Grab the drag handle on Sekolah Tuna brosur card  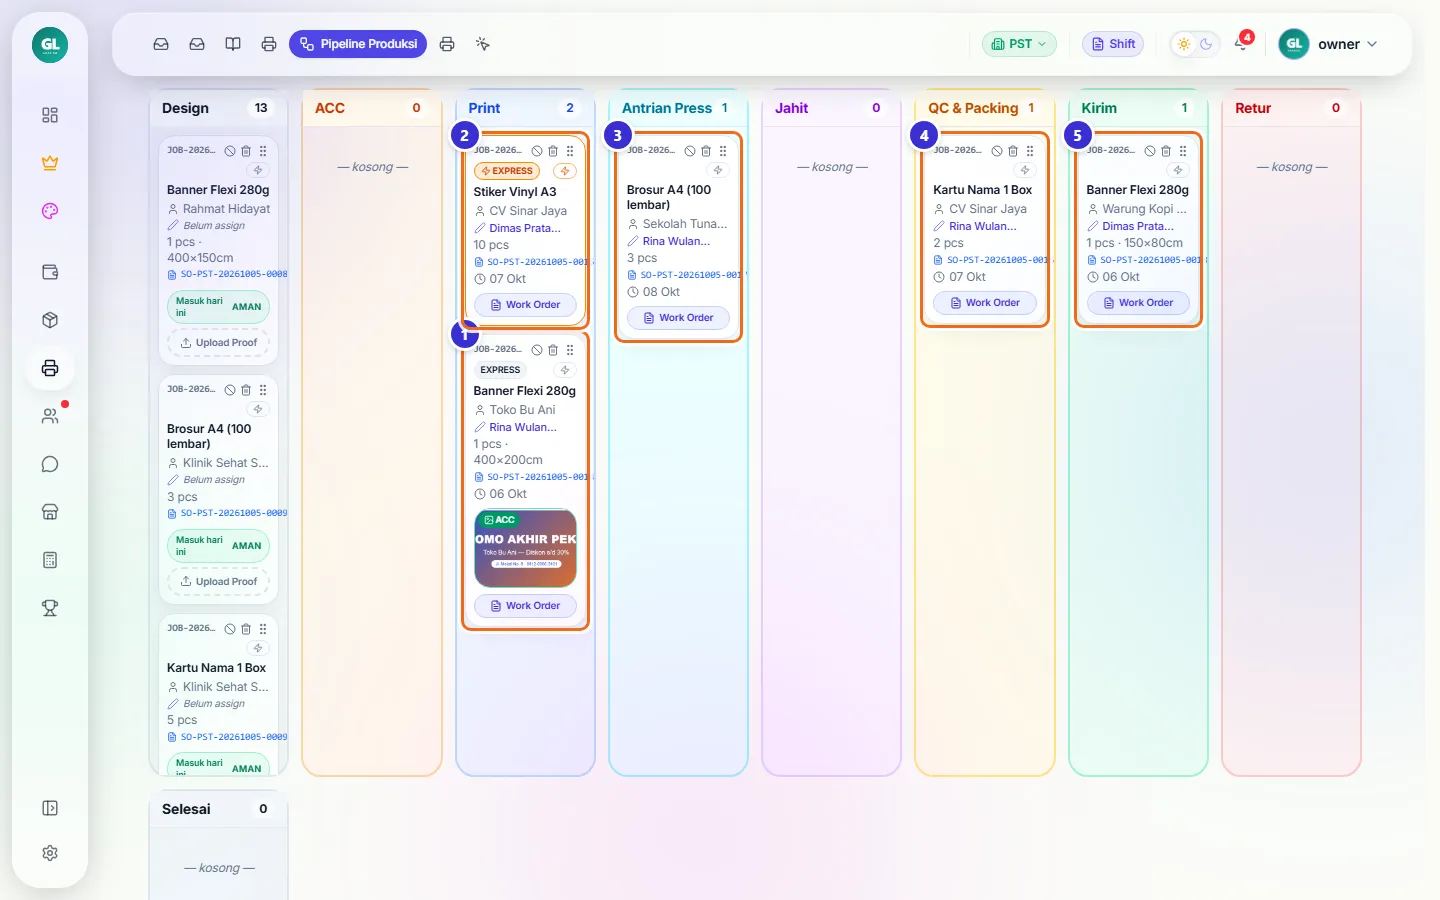(723, 151)
